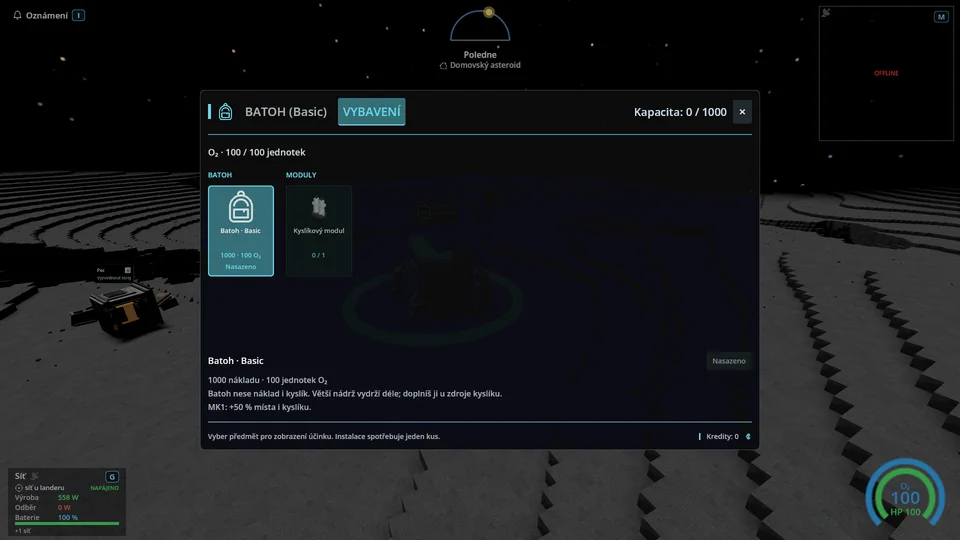This screenshot has width=960, height=540.
Task: Click the credits coin icon beside Kredity
Action: pos(748,437)
